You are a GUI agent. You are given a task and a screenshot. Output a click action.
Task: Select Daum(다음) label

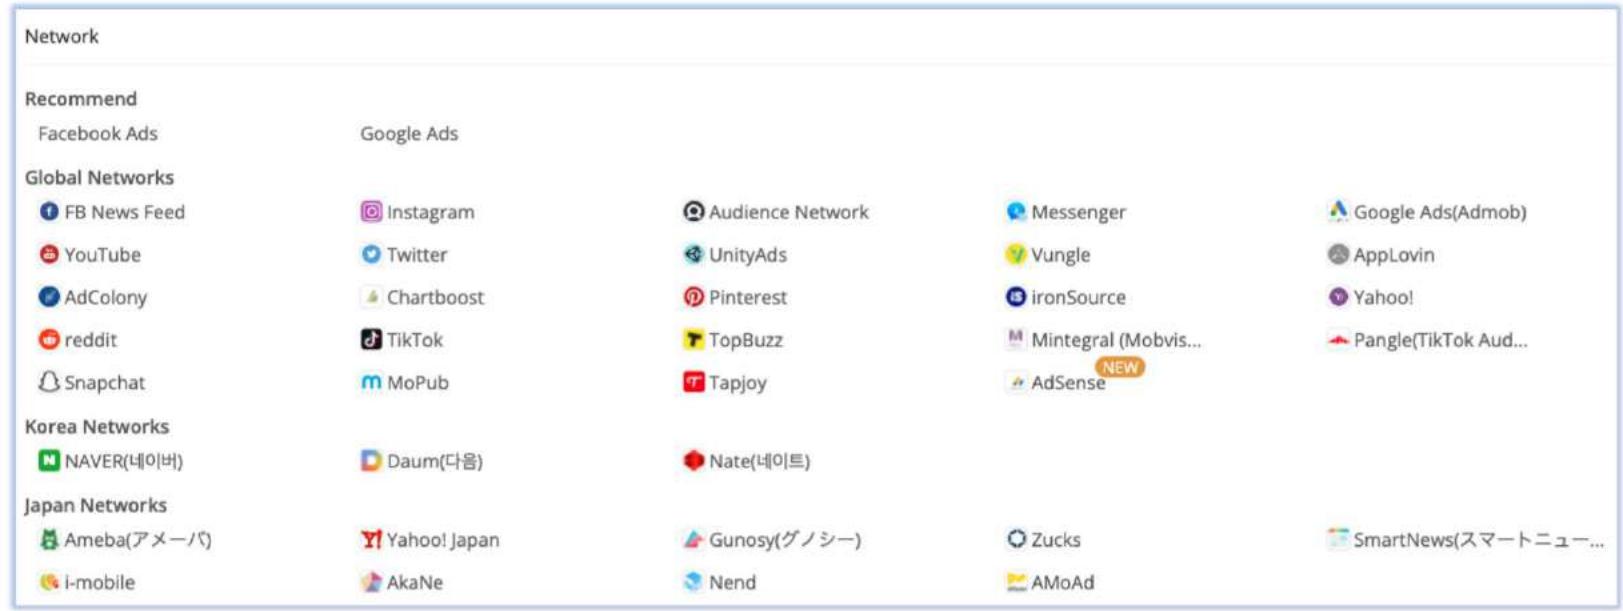435,461
